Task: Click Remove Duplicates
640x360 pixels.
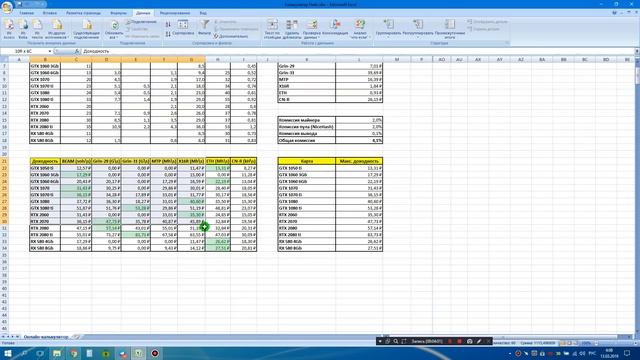Action: coord(292,29)
